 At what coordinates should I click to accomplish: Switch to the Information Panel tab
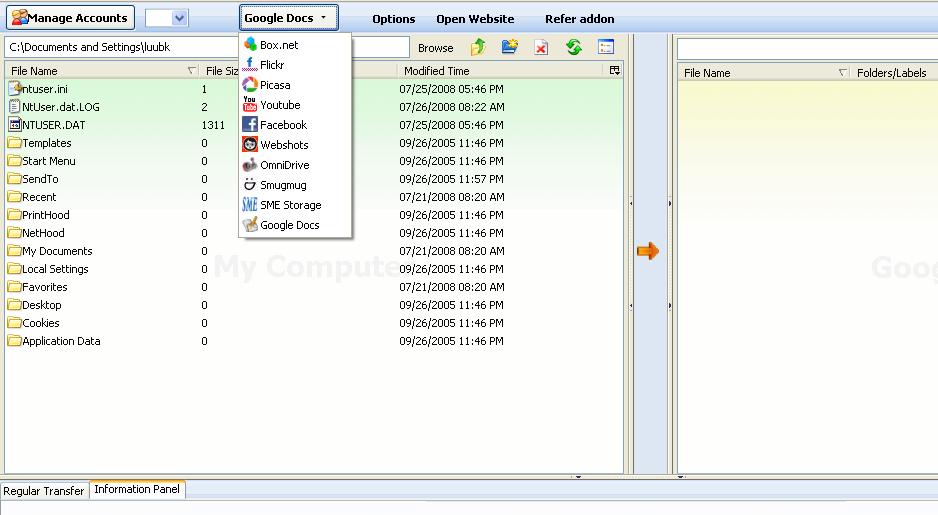pyautogui.click(x=137, y=489)
